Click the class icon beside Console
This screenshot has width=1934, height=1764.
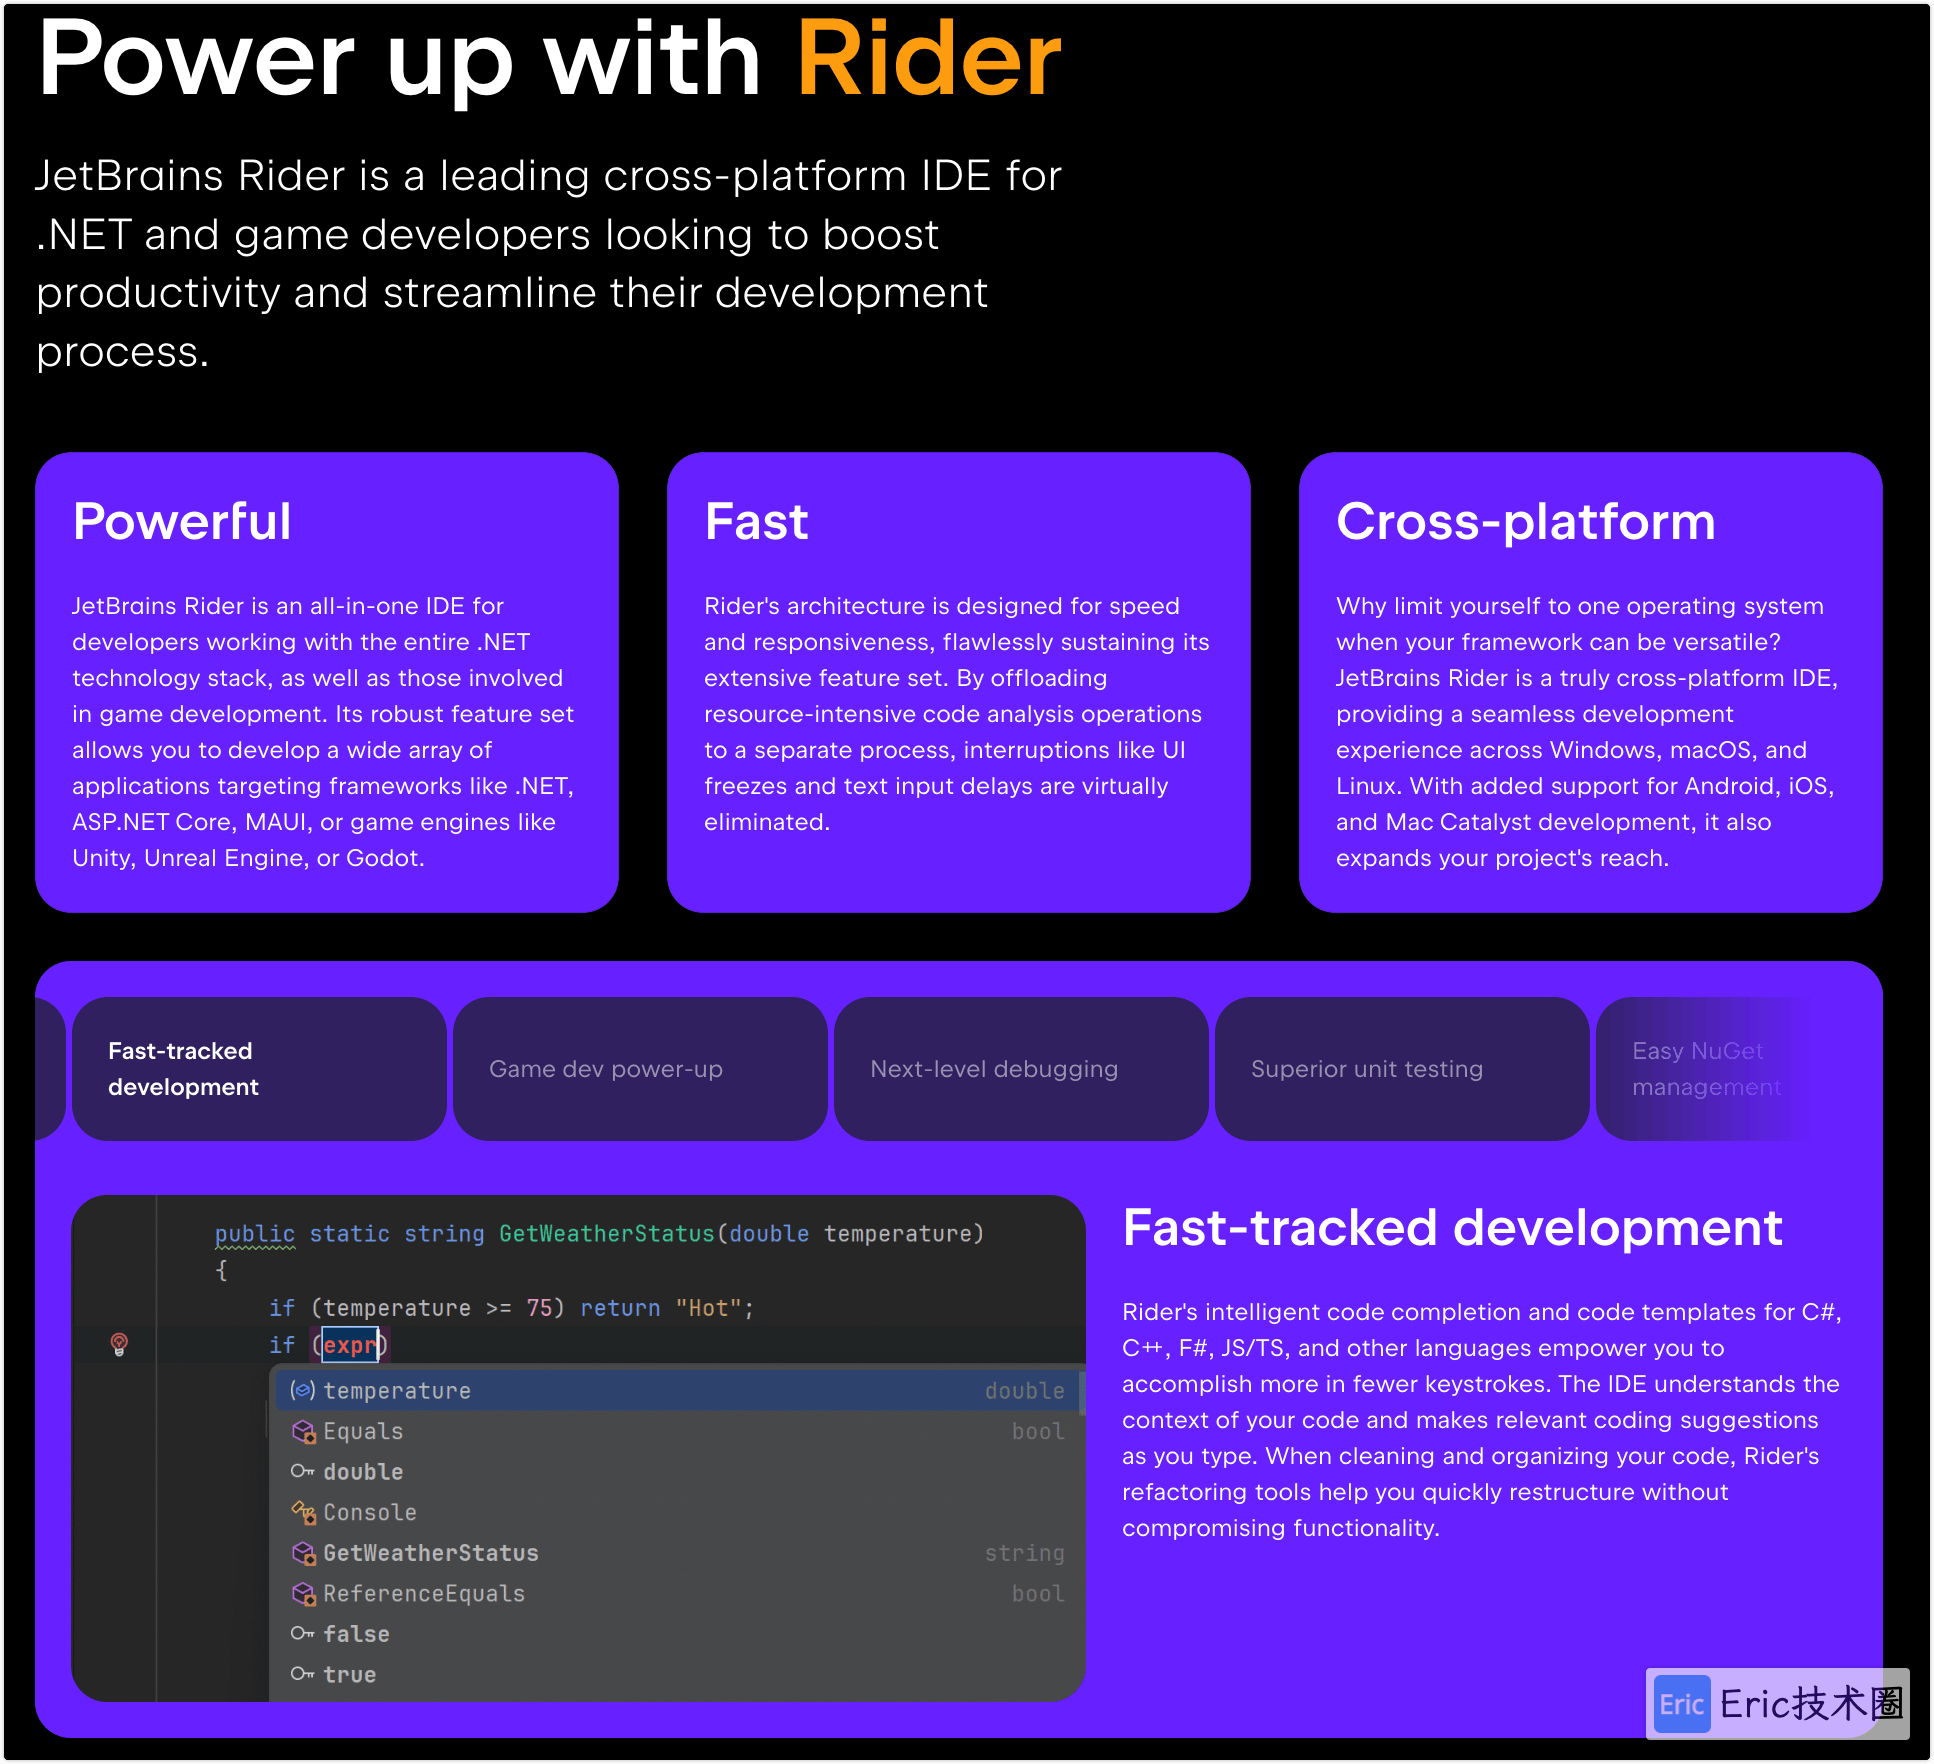(x=303, y=1512)
